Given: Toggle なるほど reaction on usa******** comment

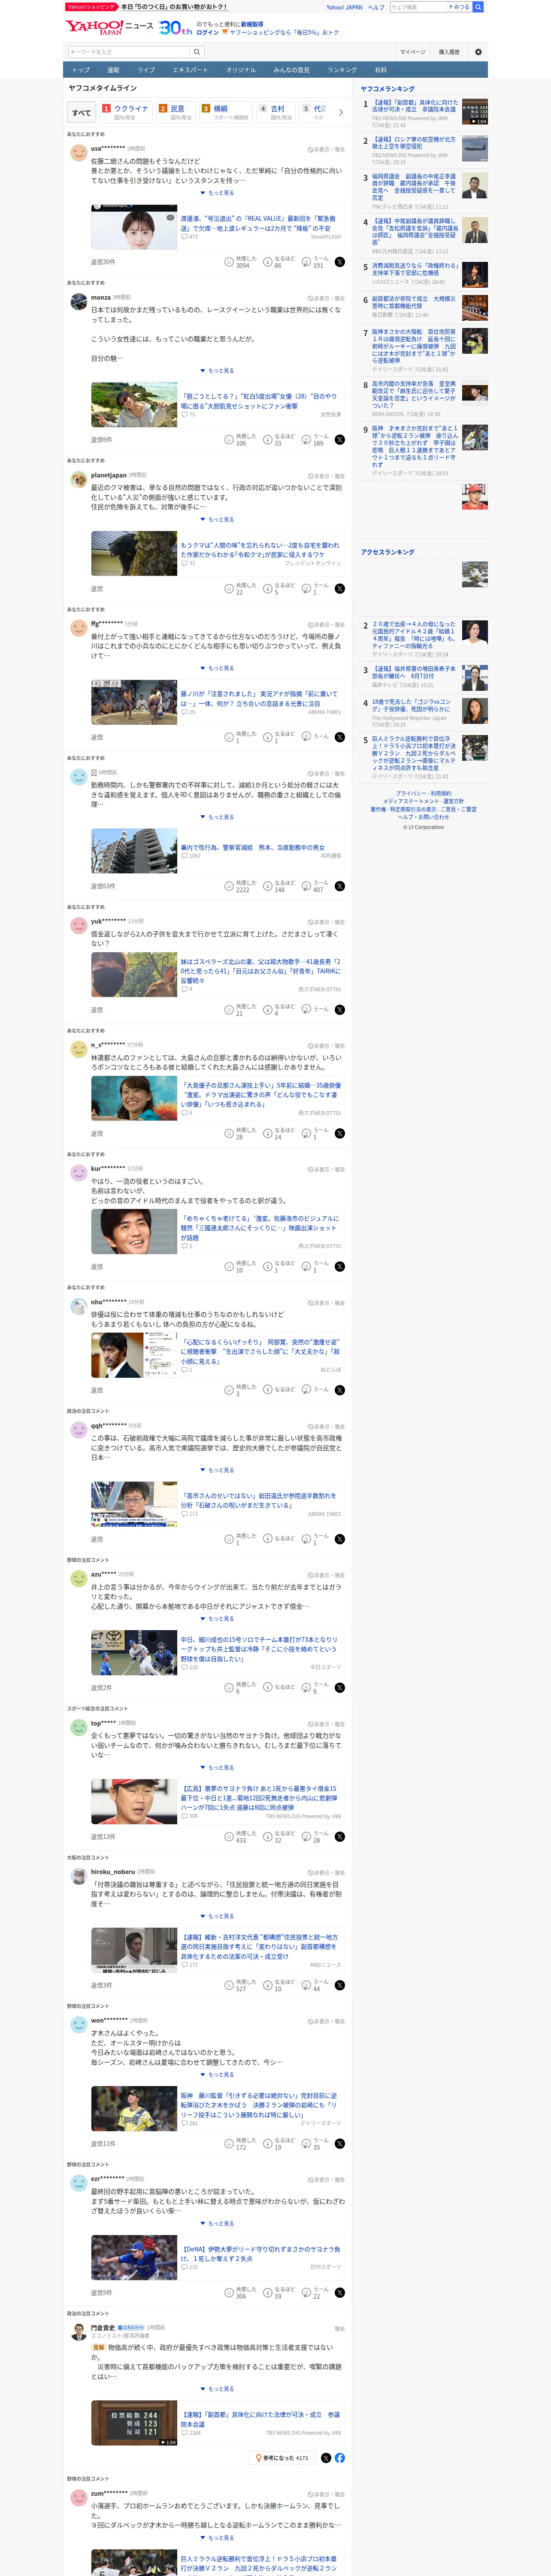Looking at the screenshot, I should tap(279, 262).
